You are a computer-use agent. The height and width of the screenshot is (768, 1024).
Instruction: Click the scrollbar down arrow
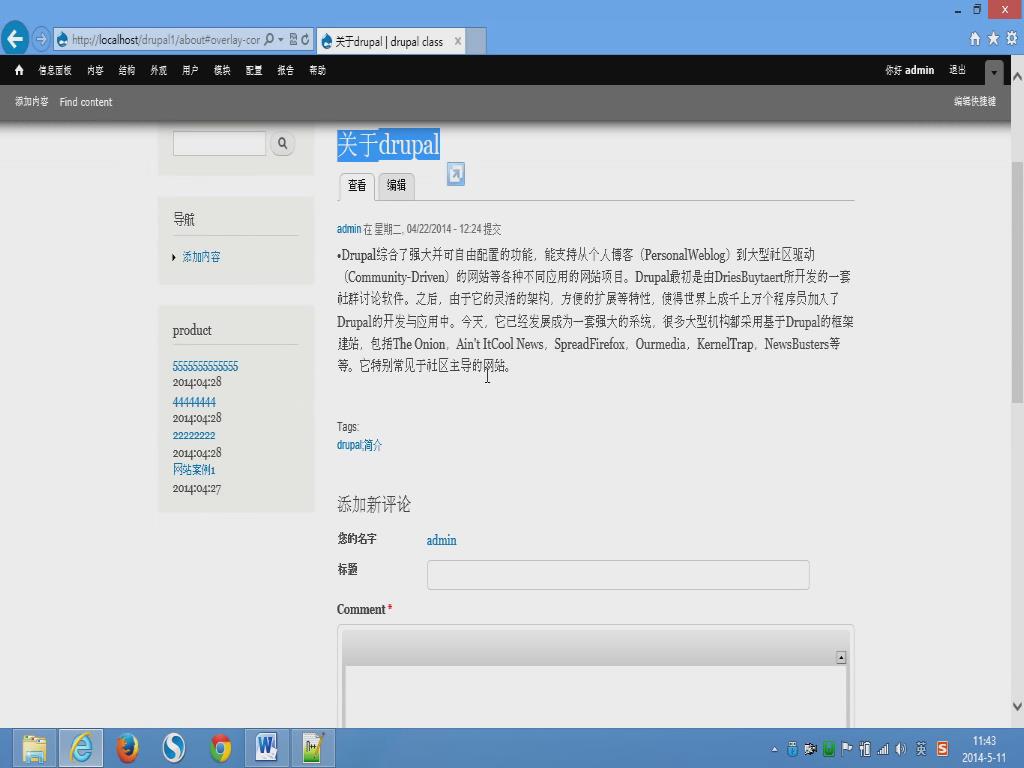(x=1017, y=706)
